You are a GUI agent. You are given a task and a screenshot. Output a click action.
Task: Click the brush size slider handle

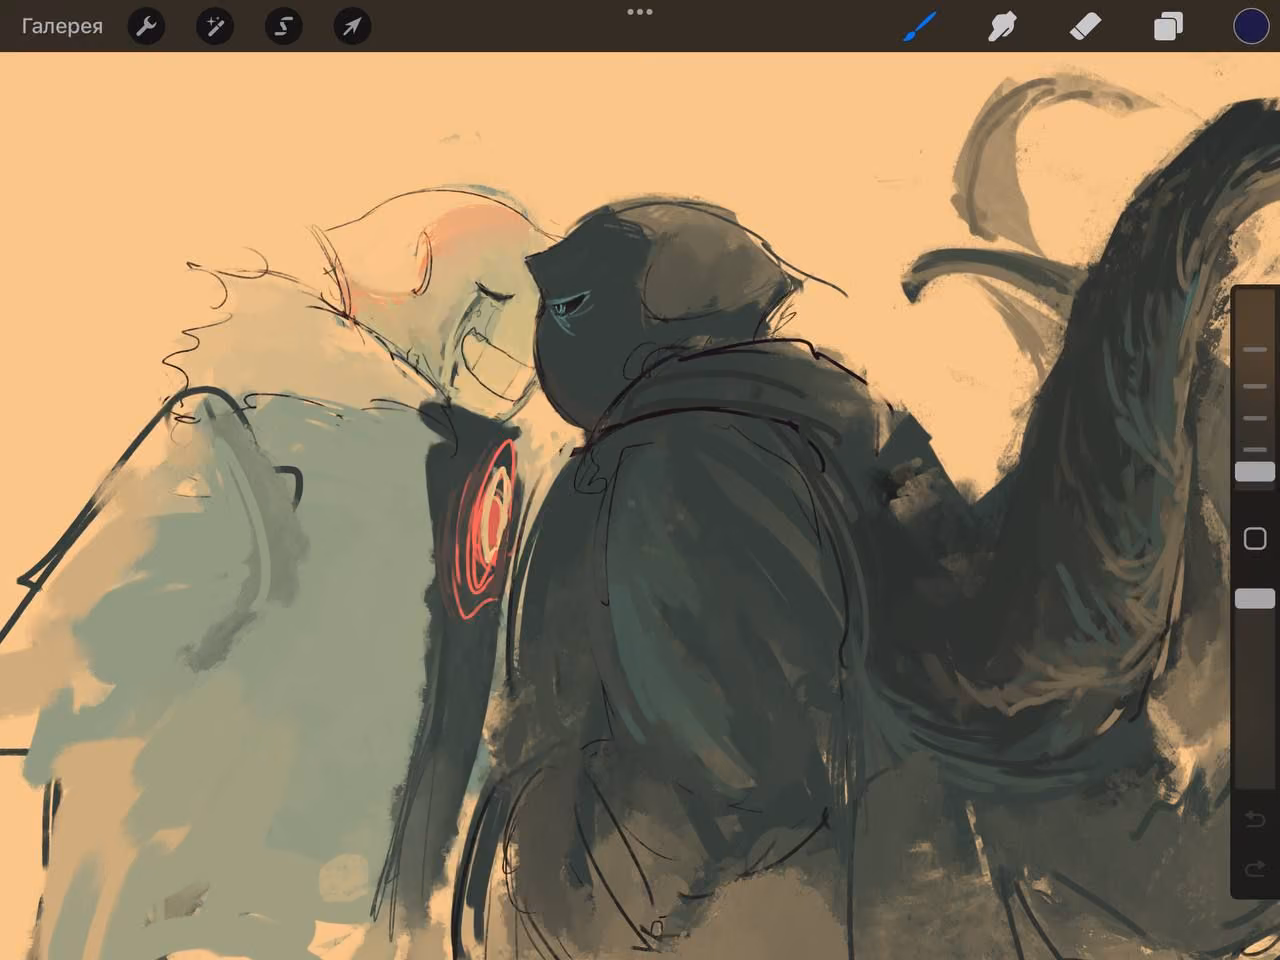coord(1255,472)
